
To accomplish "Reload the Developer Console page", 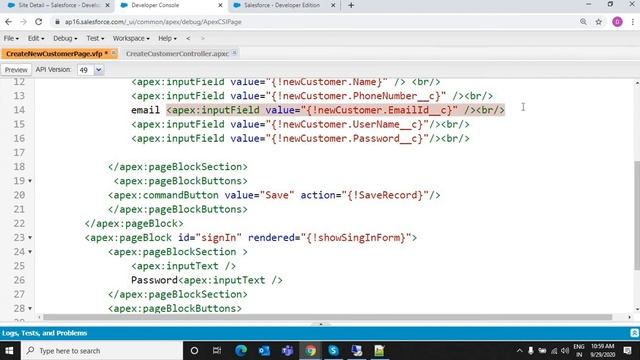I will (x=38, y=22).
